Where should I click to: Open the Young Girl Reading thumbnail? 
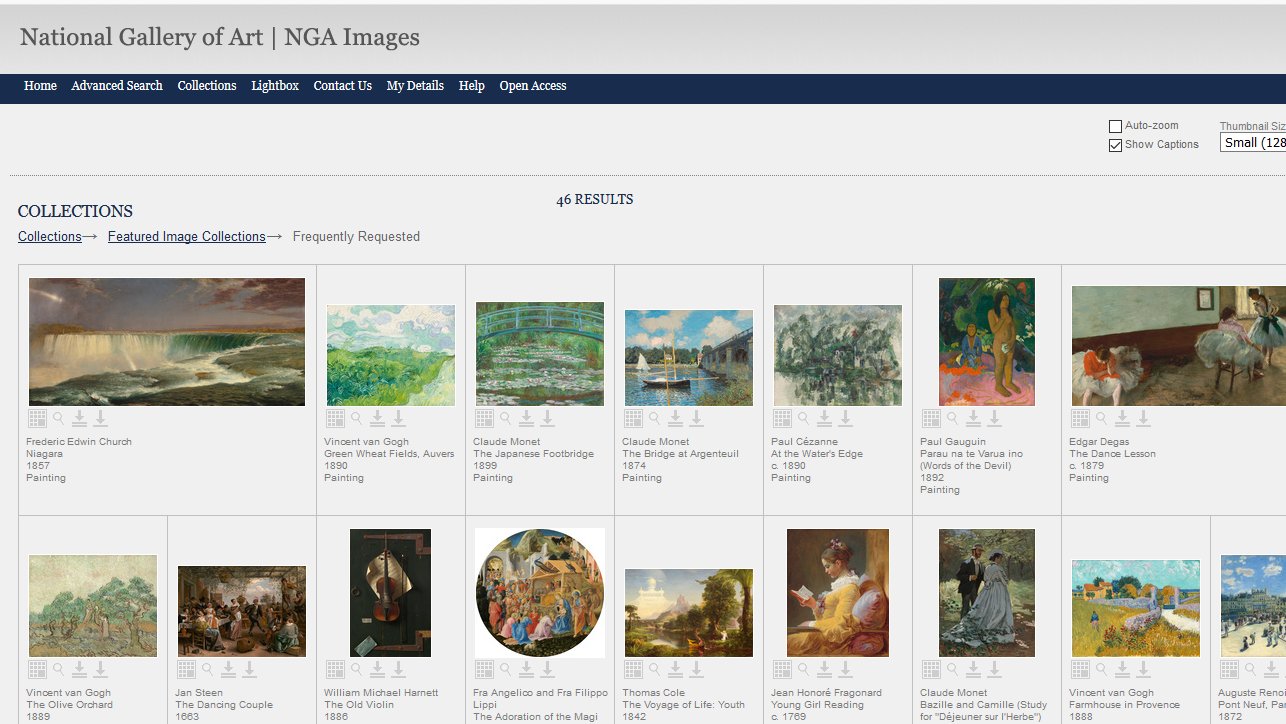[x=838, y=593]
